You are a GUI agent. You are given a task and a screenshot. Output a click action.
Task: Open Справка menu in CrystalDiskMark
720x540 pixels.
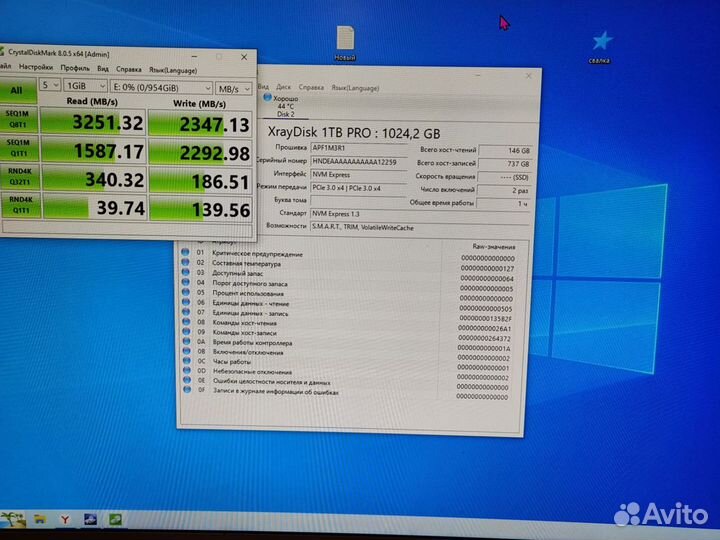[x=129, y=69]
